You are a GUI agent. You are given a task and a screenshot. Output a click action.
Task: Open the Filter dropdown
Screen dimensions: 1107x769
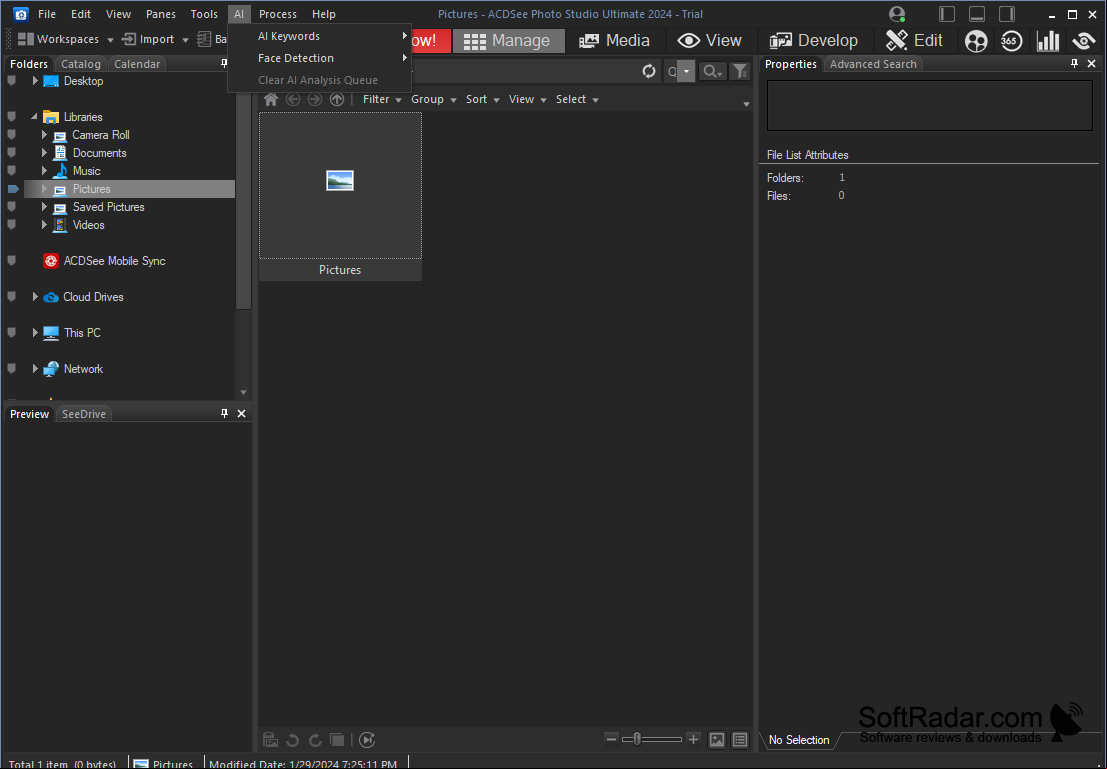point(382,100)
